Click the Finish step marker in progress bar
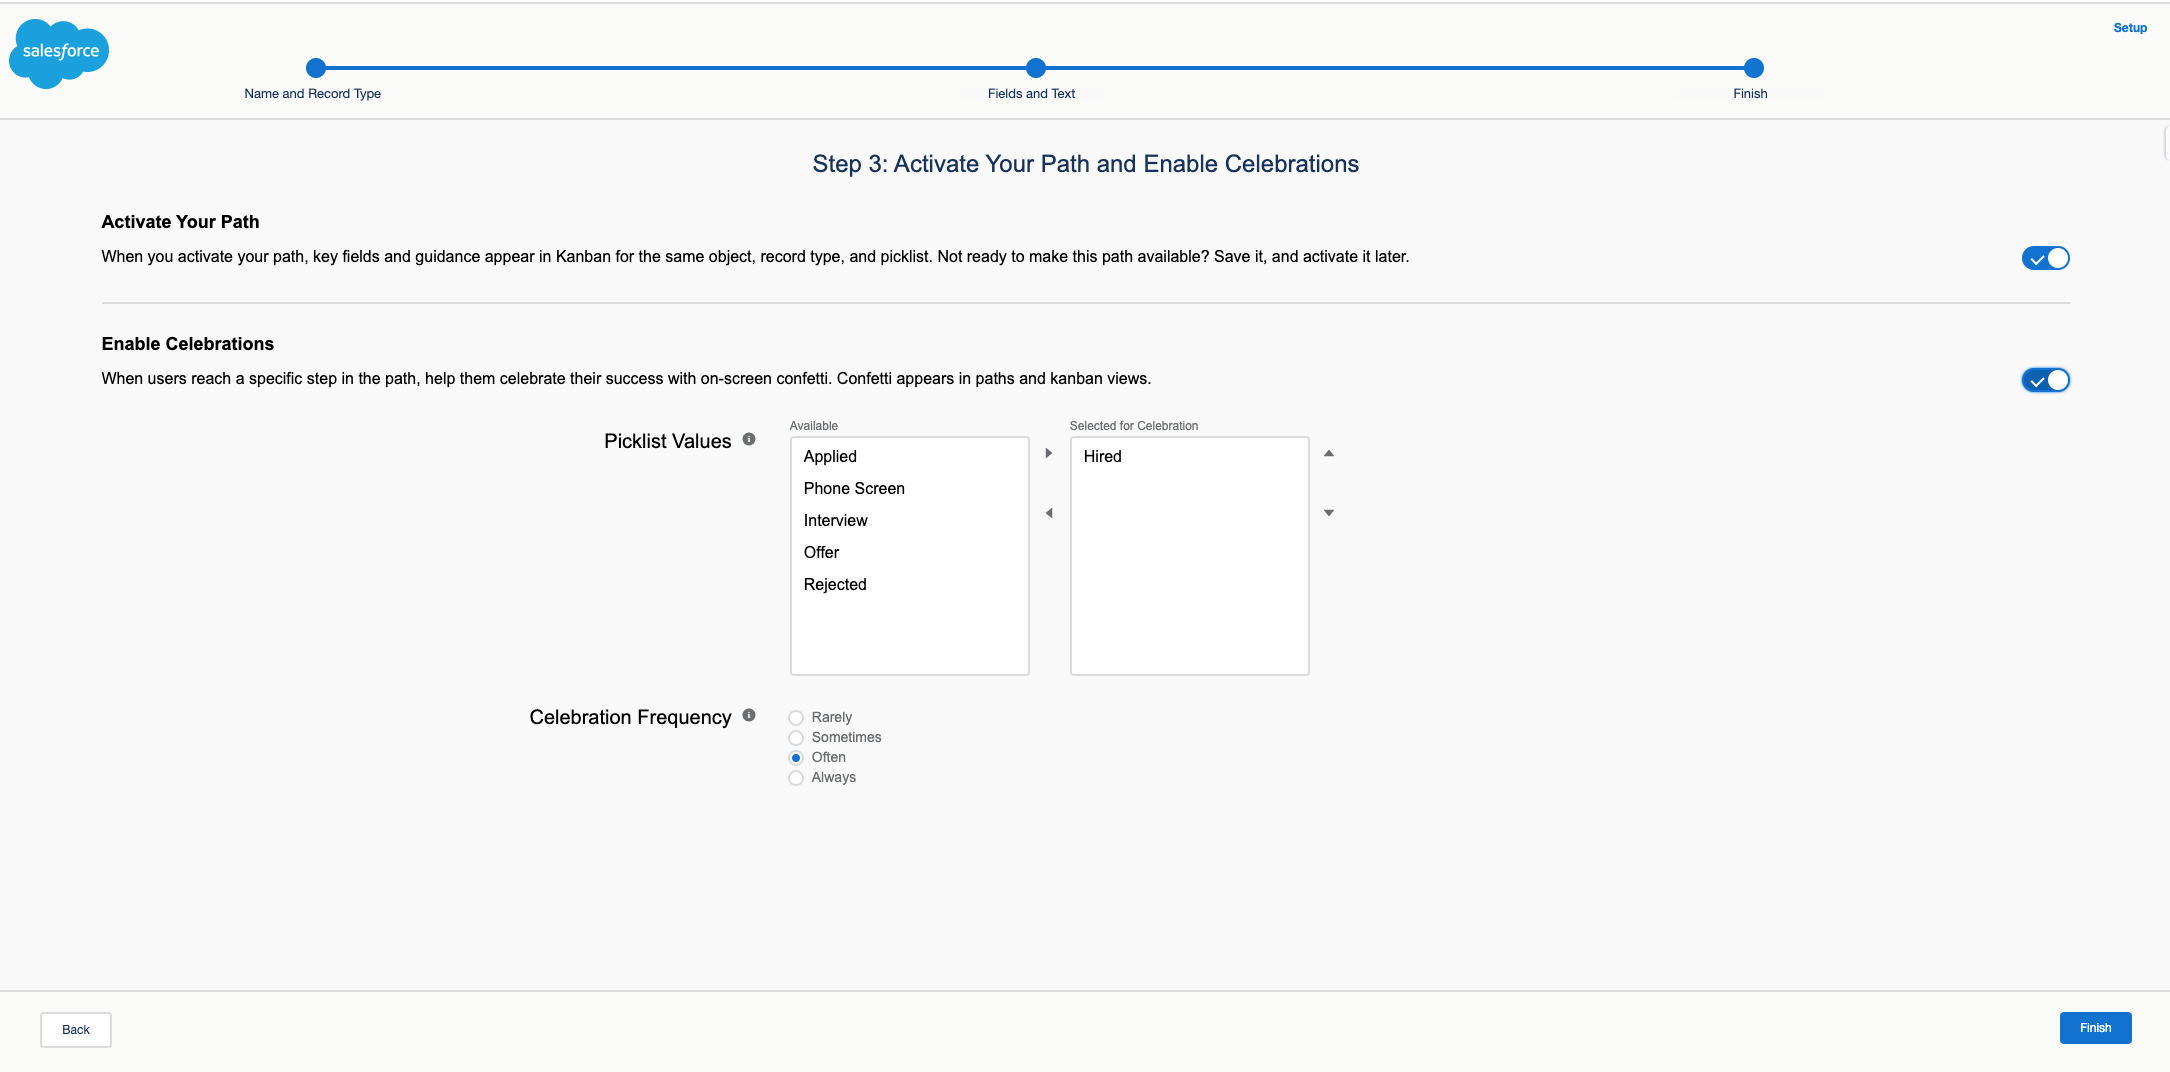The width and height of the screenshot is (2170, 1072). point(1753,68)
